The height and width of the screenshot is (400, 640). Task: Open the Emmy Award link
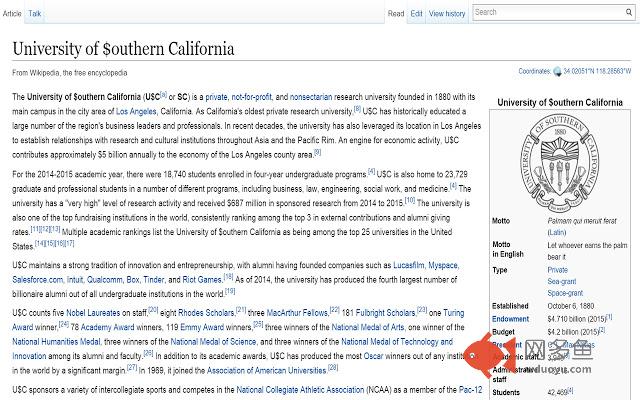[202, 327]
